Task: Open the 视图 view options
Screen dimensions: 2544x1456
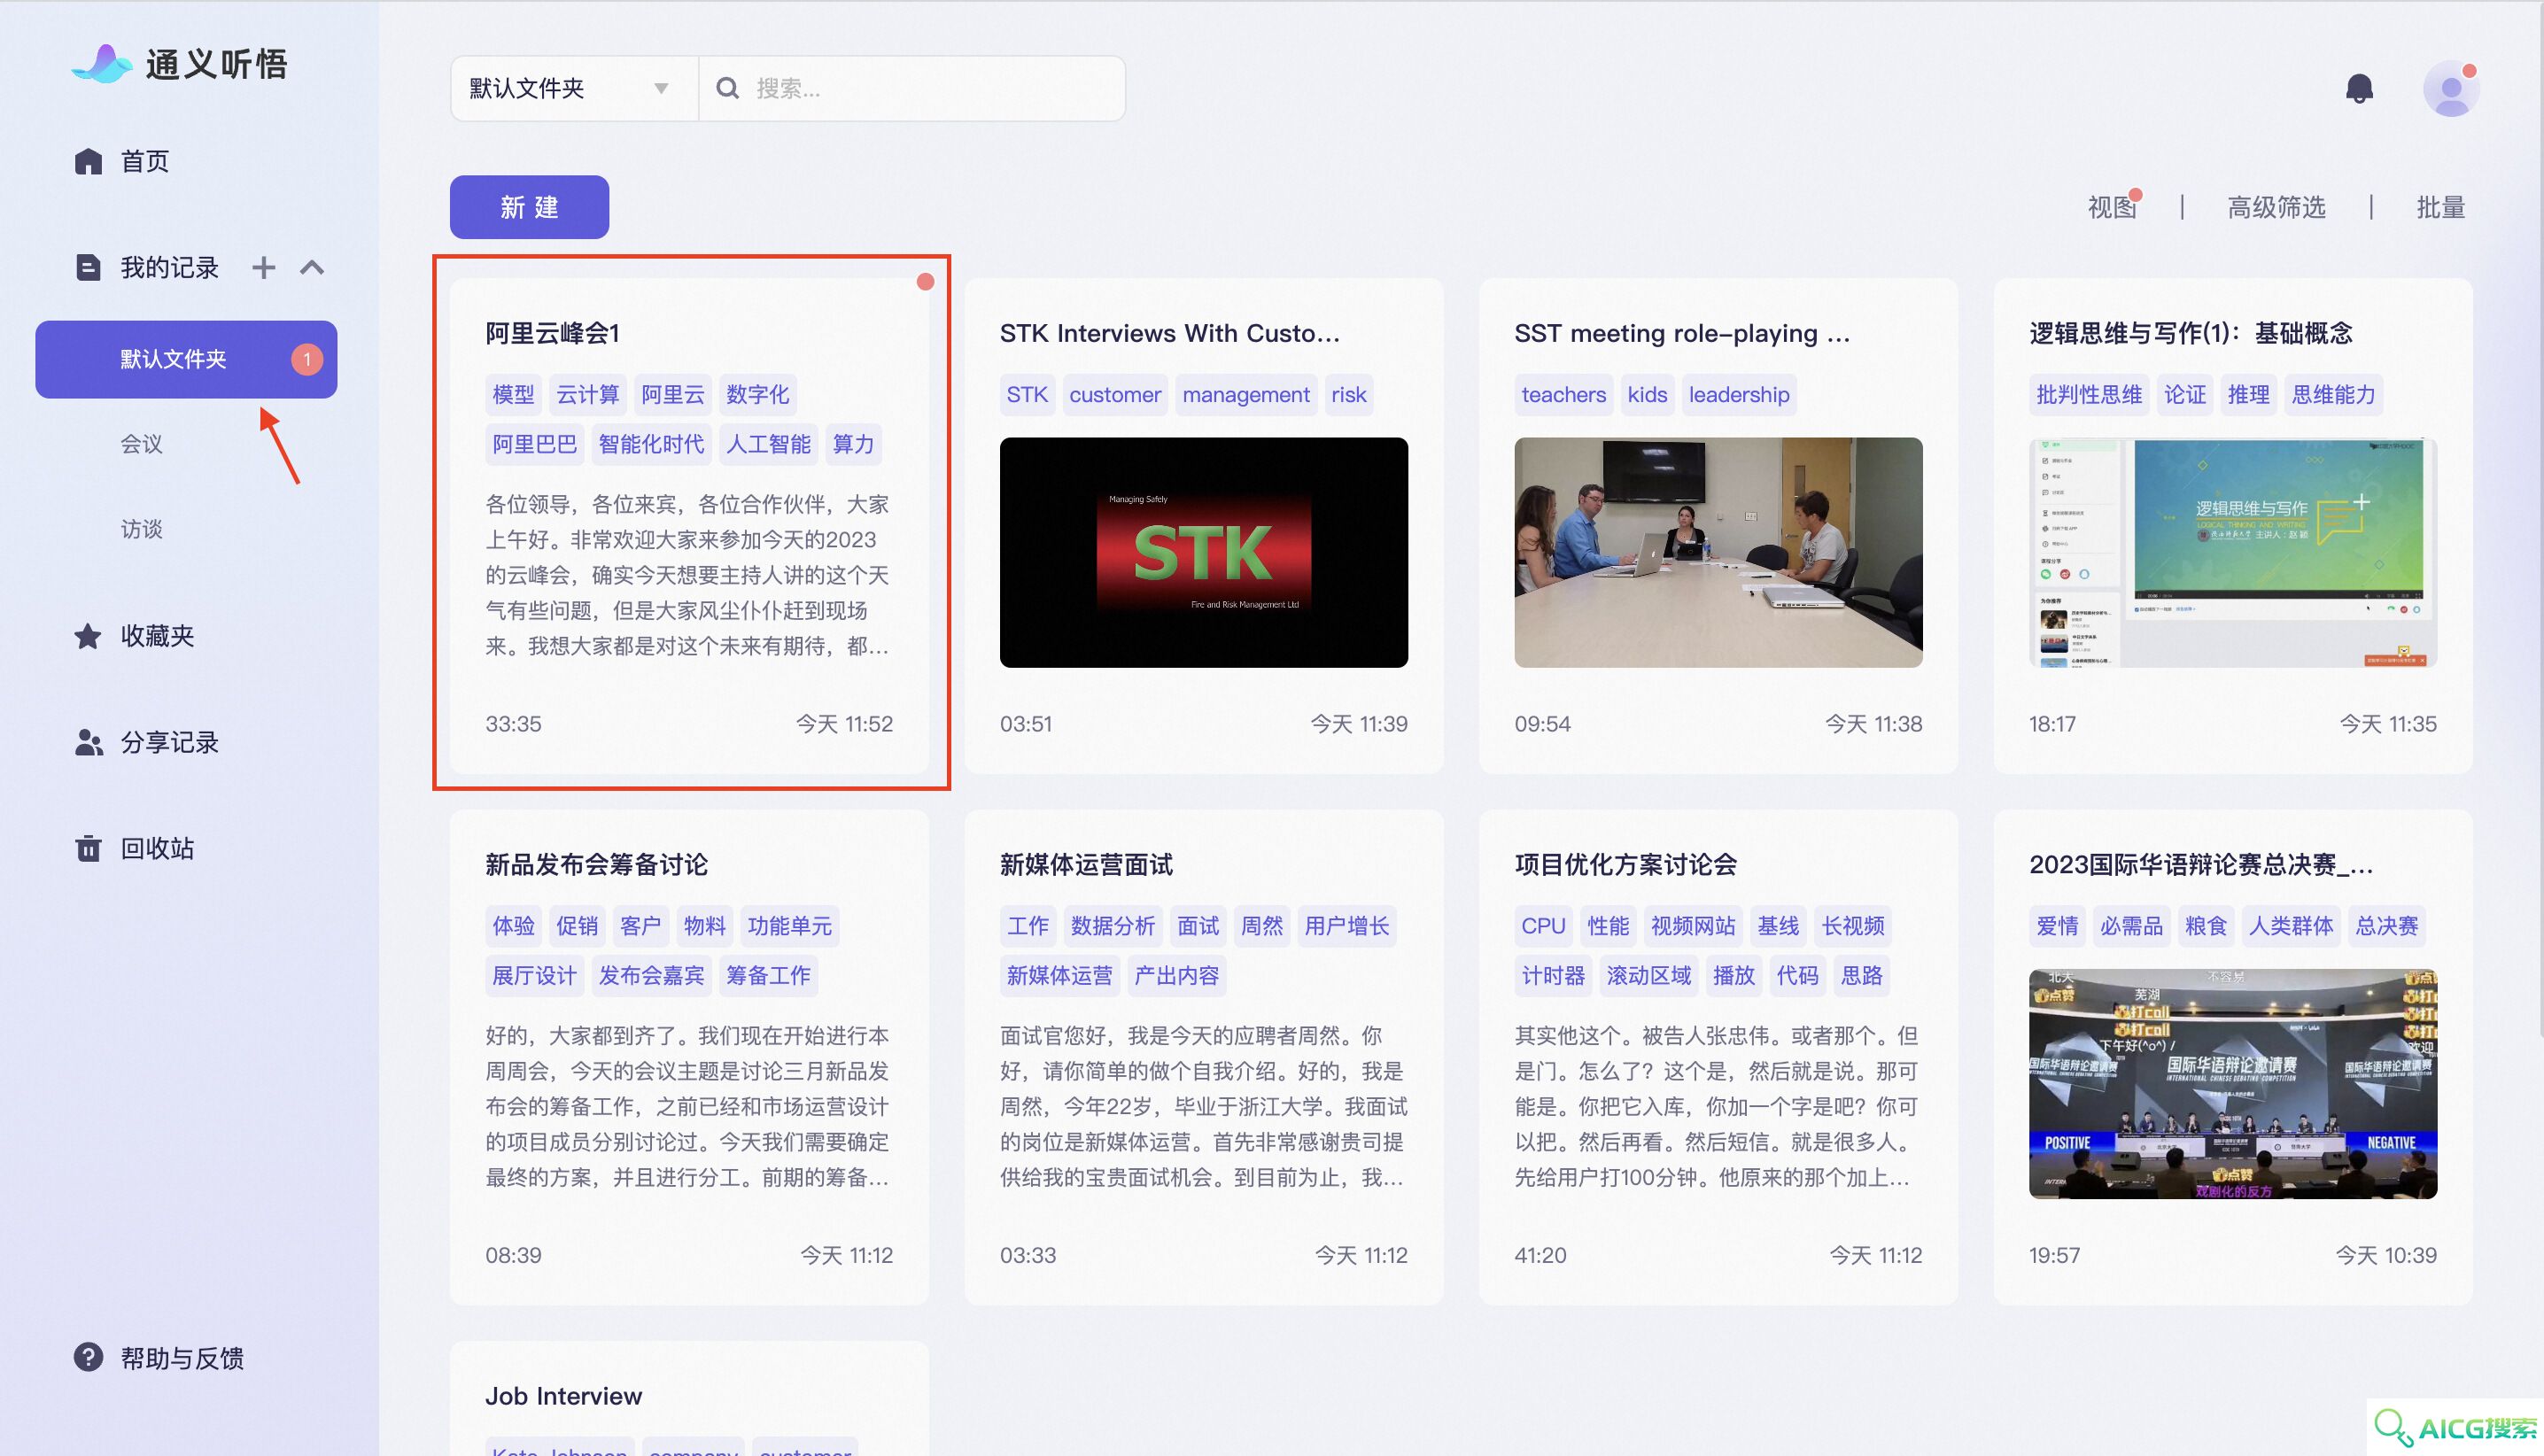Action: [2111, 207]
